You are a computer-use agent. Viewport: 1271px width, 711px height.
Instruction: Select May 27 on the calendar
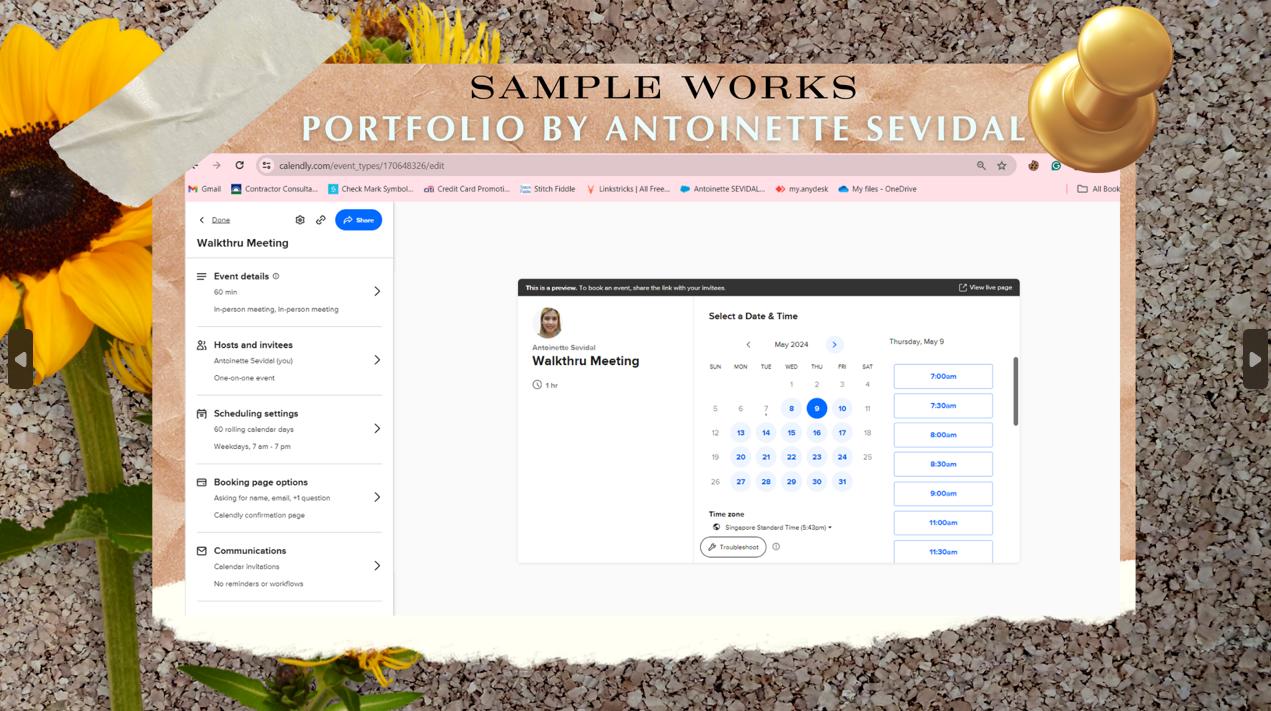(740, 482)
